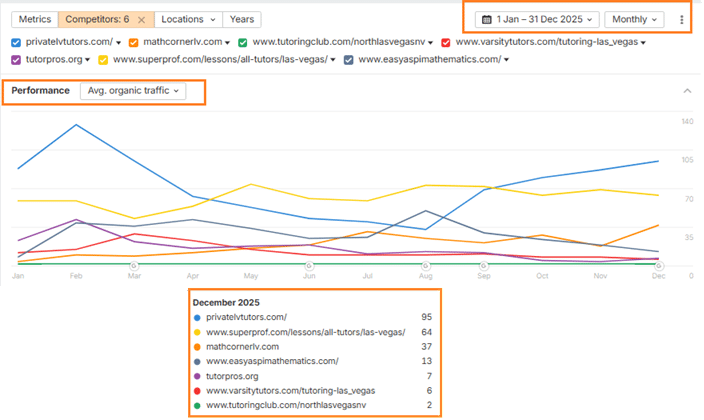Uncheck the privatelvtutors.com/ checkbox
The width and height of the screenshot is (704, 420).
pyautogui.click(x=16, y=43)
